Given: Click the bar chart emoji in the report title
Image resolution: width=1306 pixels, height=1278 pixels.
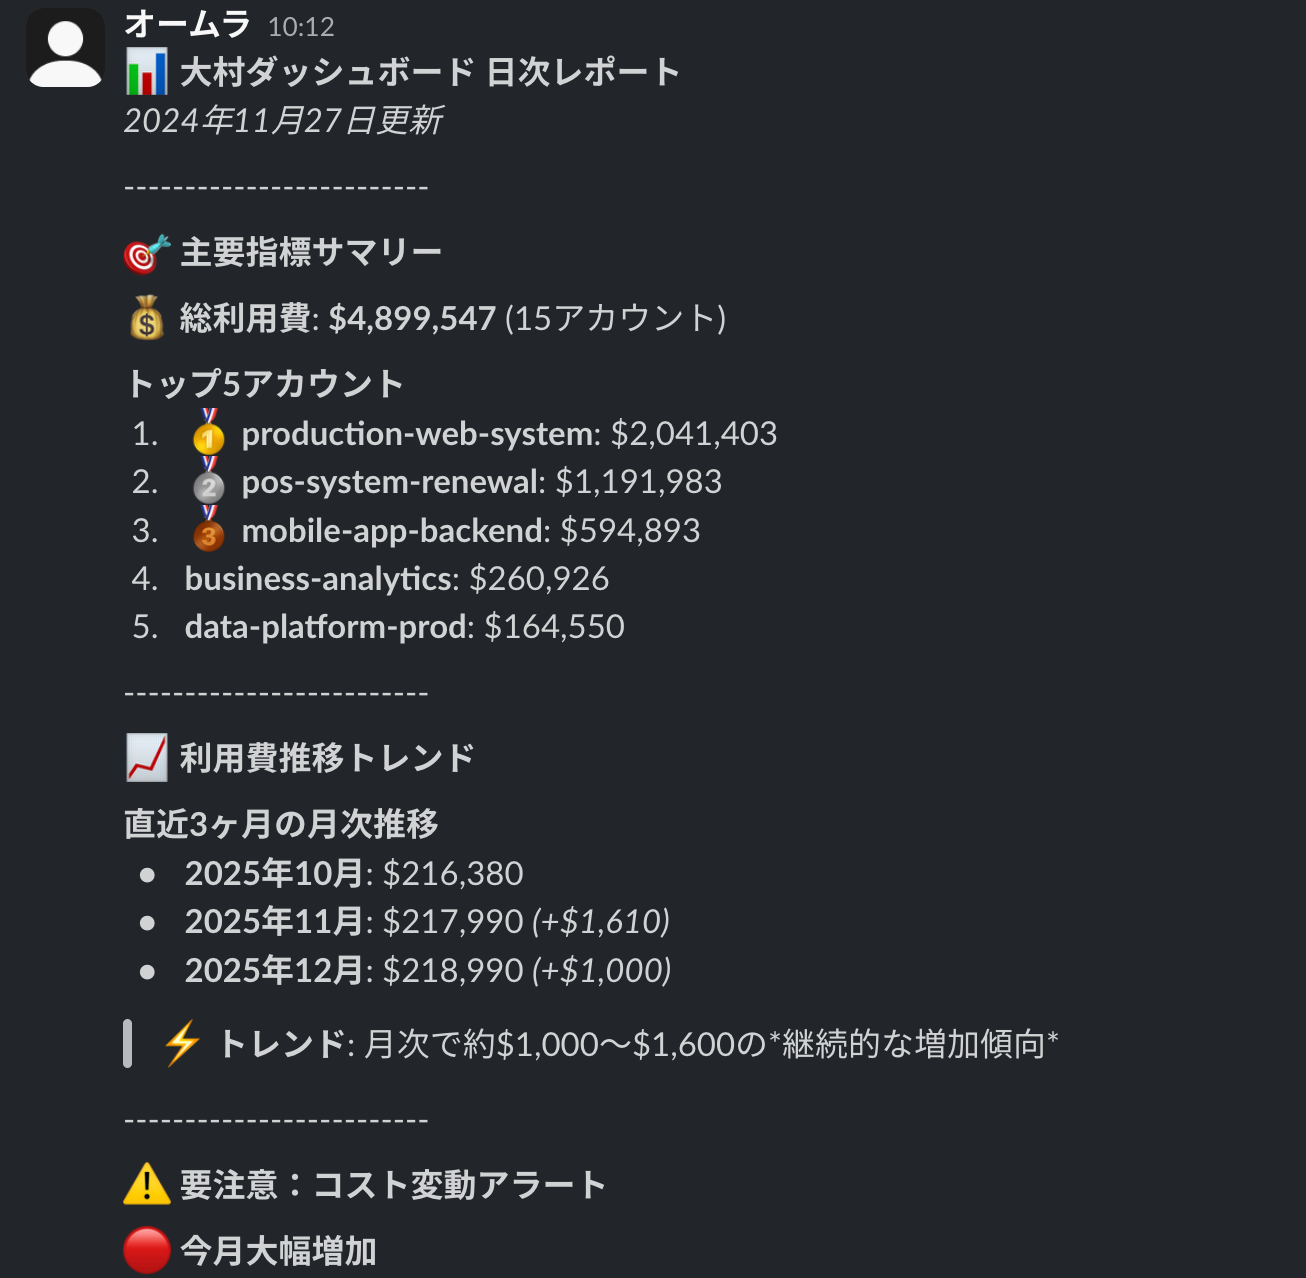Looking at the screenshot, I should tap(145, 71).
